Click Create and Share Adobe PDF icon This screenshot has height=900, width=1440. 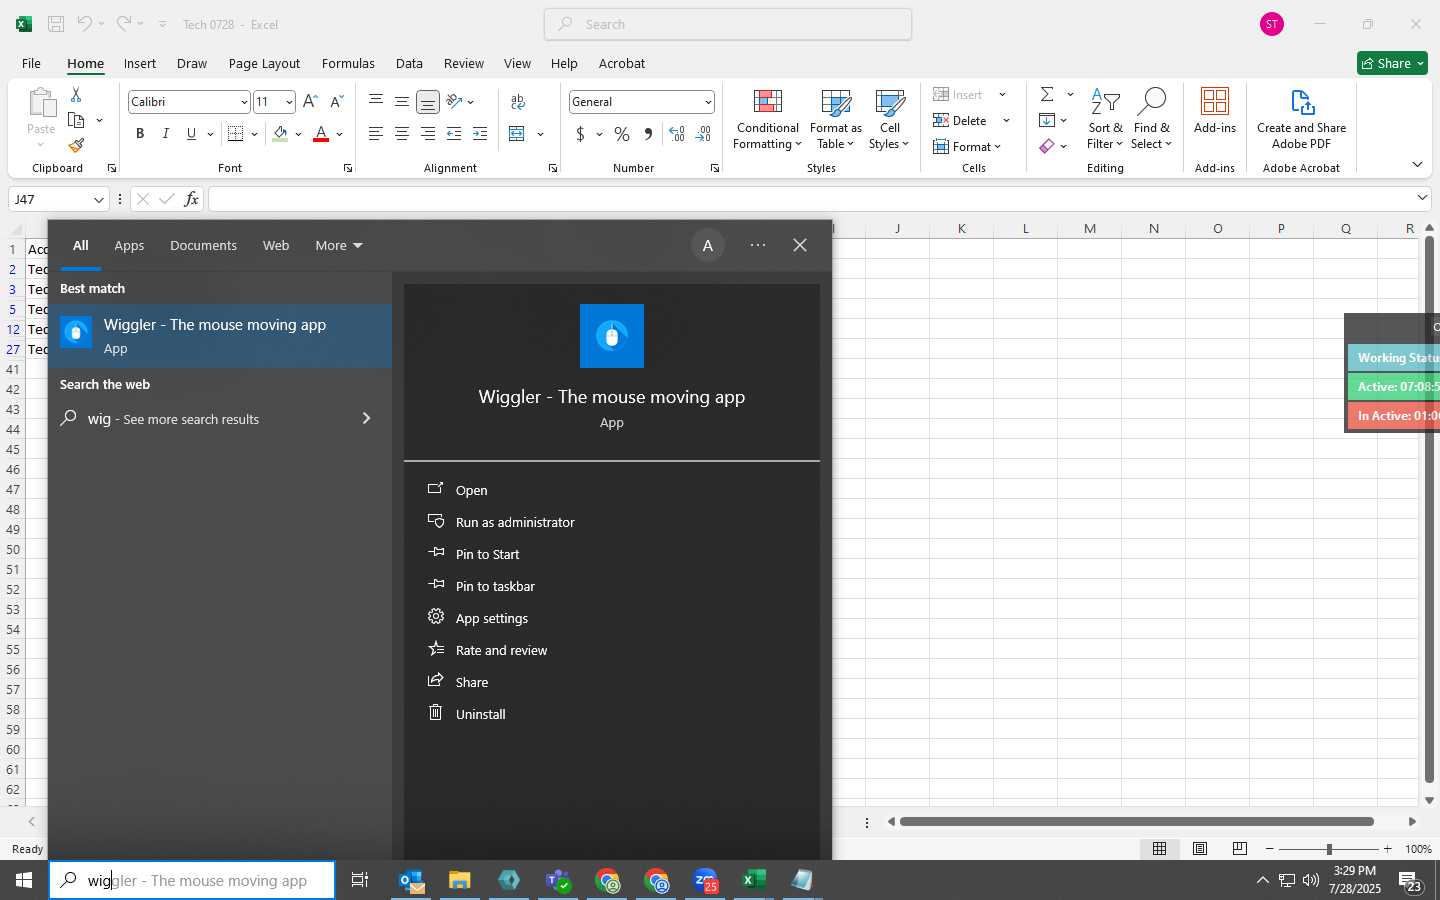(x=1301, y=102)
